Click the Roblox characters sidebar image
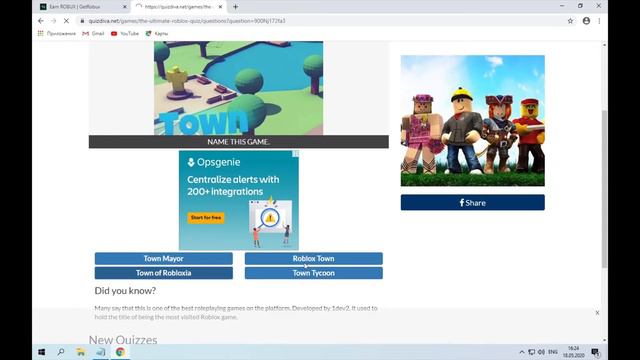 click(473, 121)
